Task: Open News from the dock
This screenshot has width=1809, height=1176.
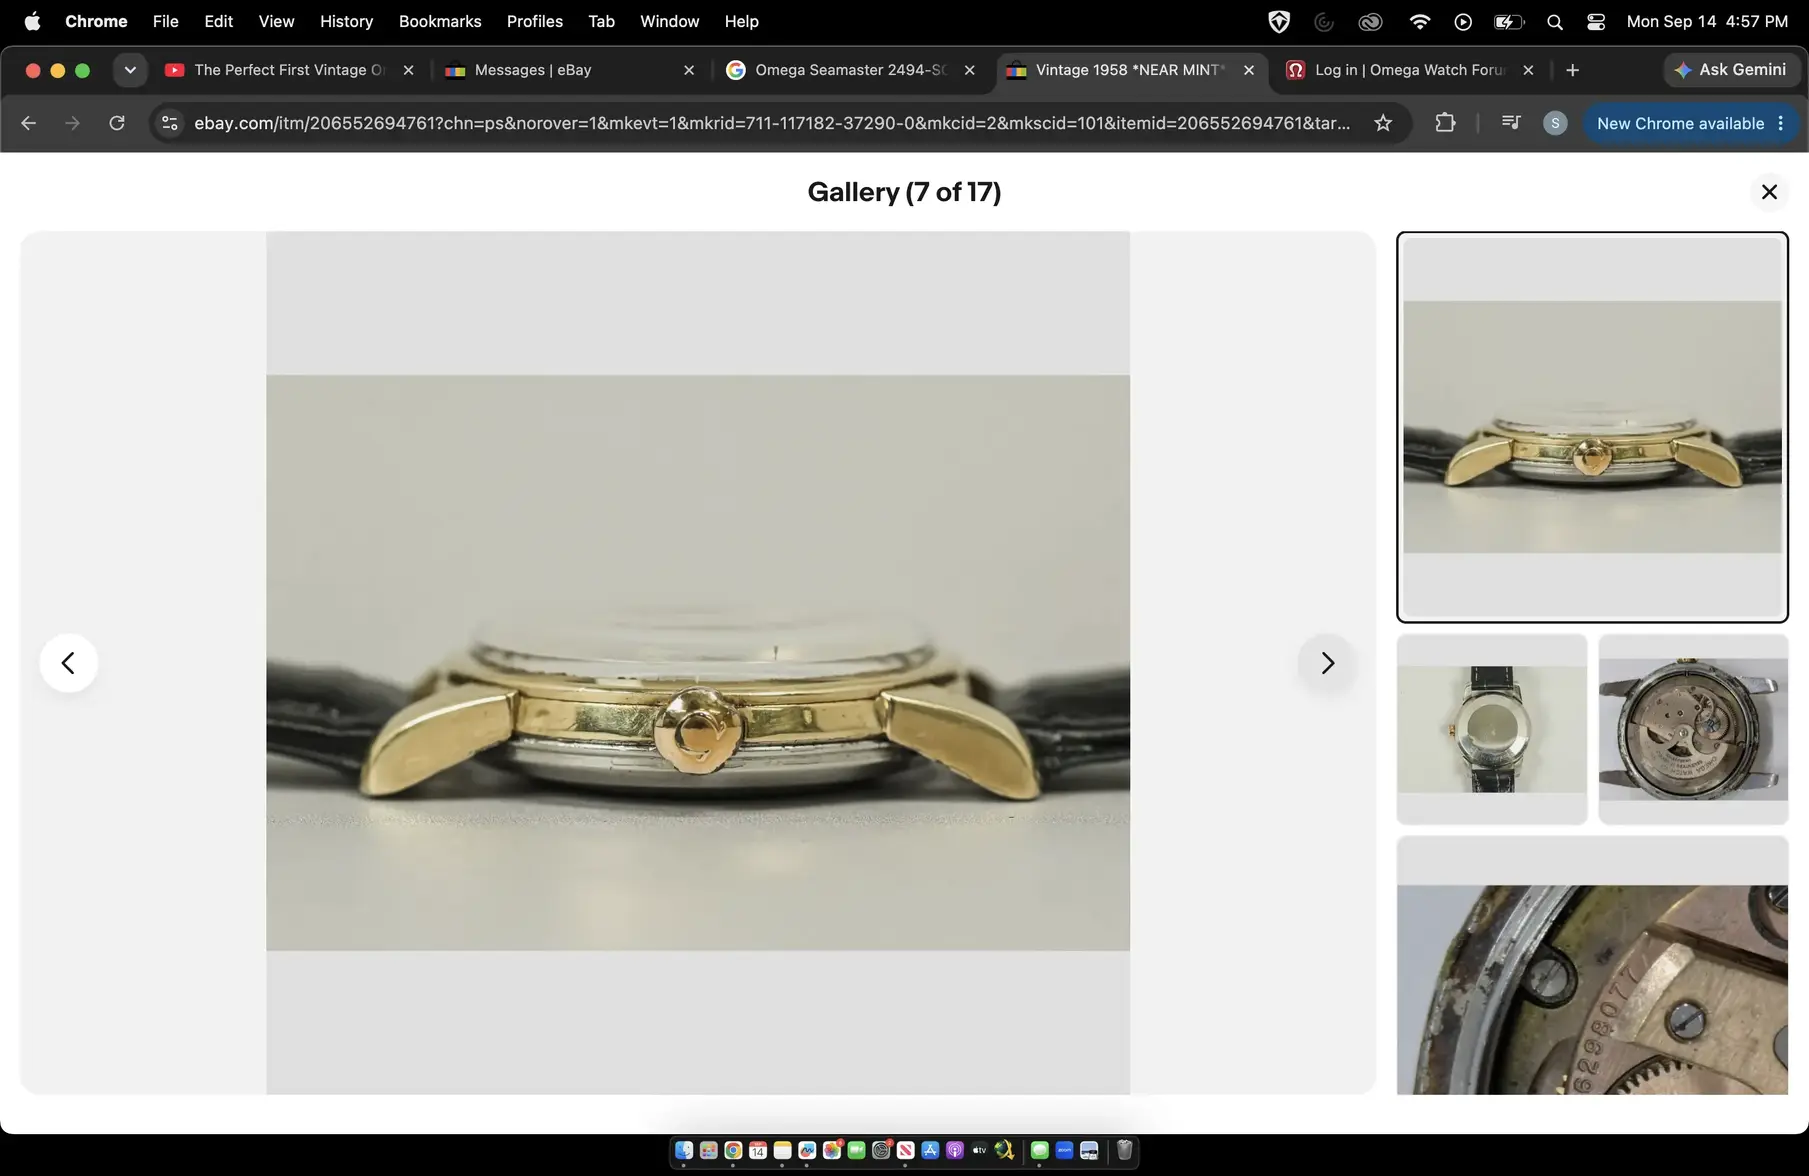Action: coord(905,1150)
